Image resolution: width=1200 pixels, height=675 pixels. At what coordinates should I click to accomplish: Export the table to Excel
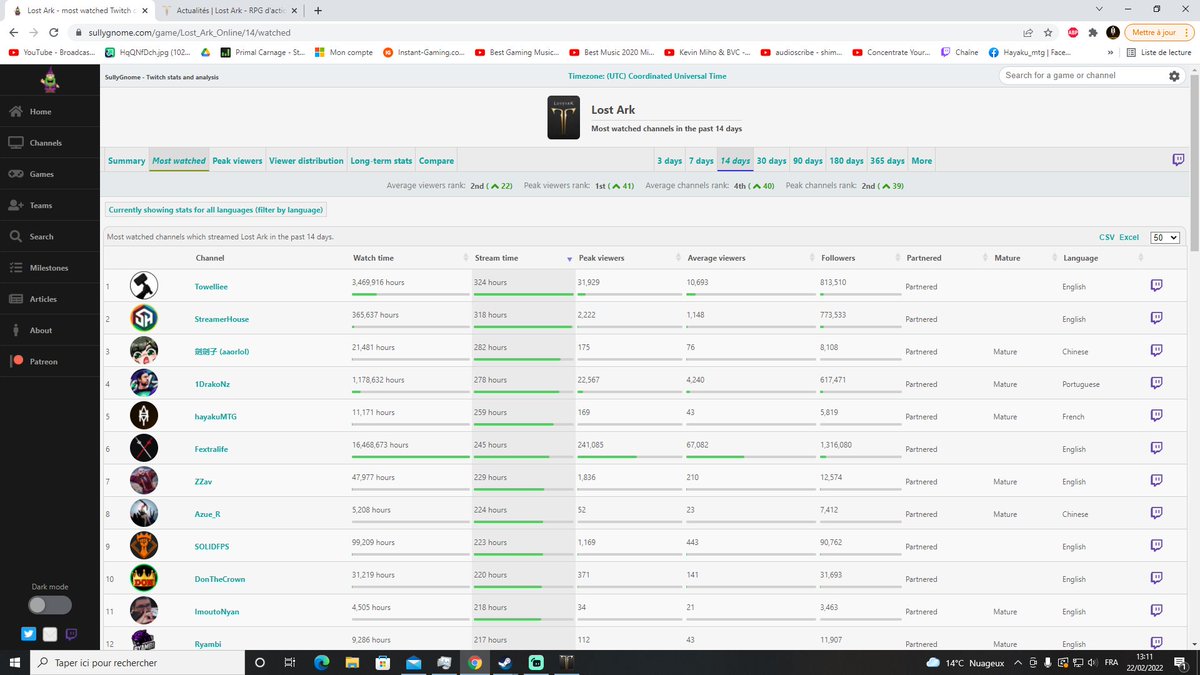click(x=1129, y=238)
